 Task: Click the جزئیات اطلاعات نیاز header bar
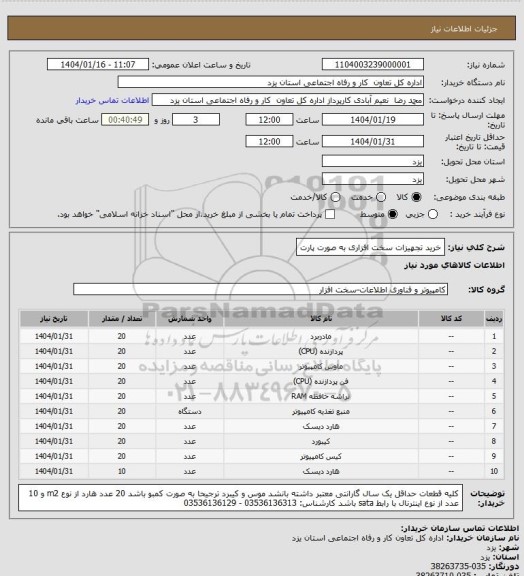262,28
